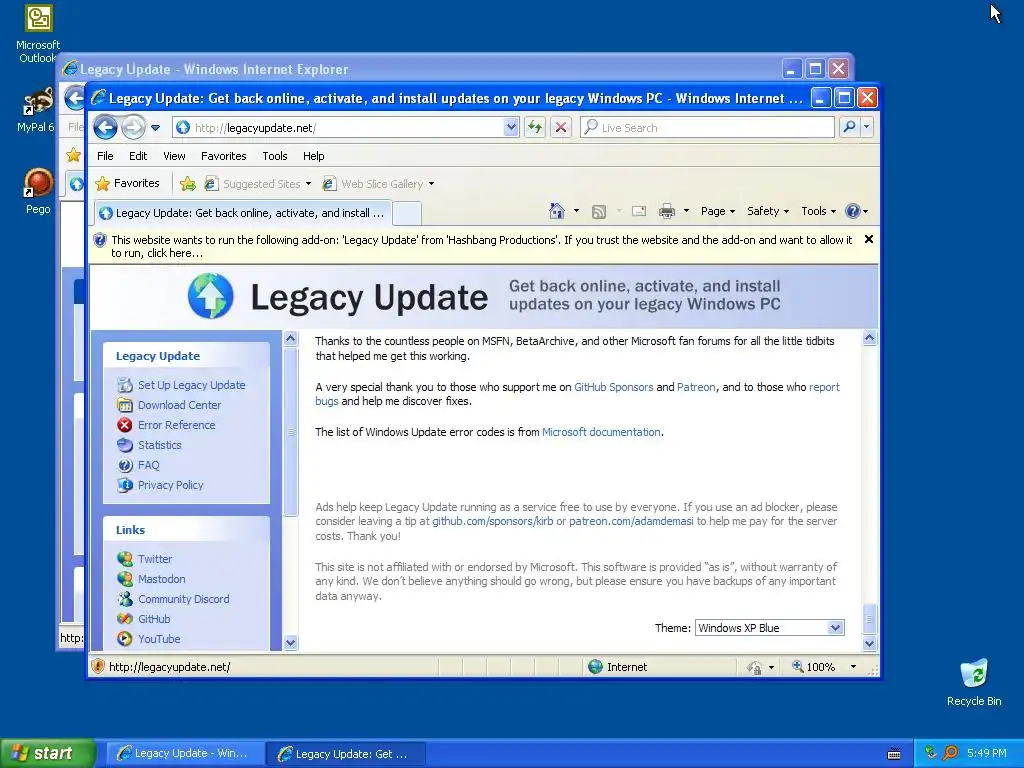1024x768 pixels.
Task: Open the GitHub Sponsors link
Action: (x=613, y=387)
